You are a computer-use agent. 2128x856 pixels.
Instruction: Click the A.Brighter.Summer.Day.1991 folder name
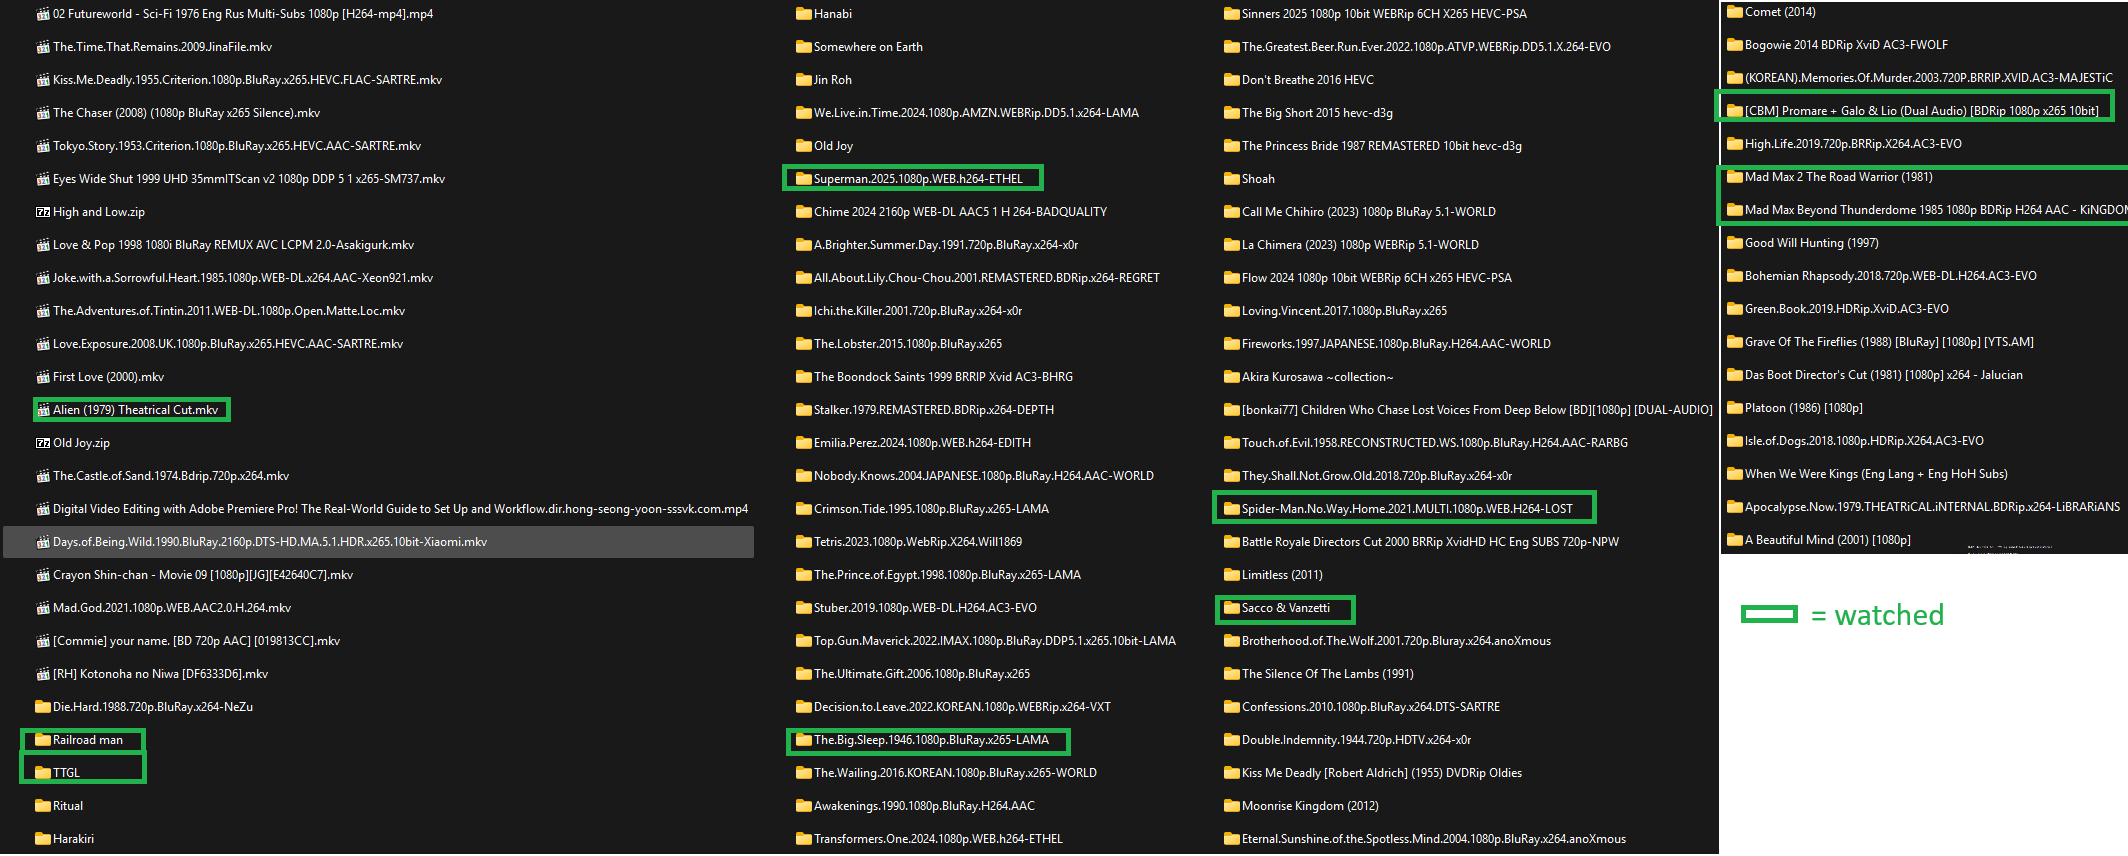click(946, 245)
